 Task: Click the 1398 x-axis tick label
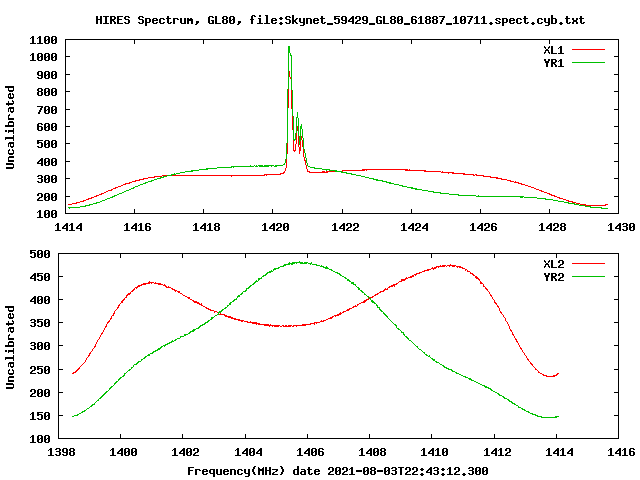coord(61,452)
